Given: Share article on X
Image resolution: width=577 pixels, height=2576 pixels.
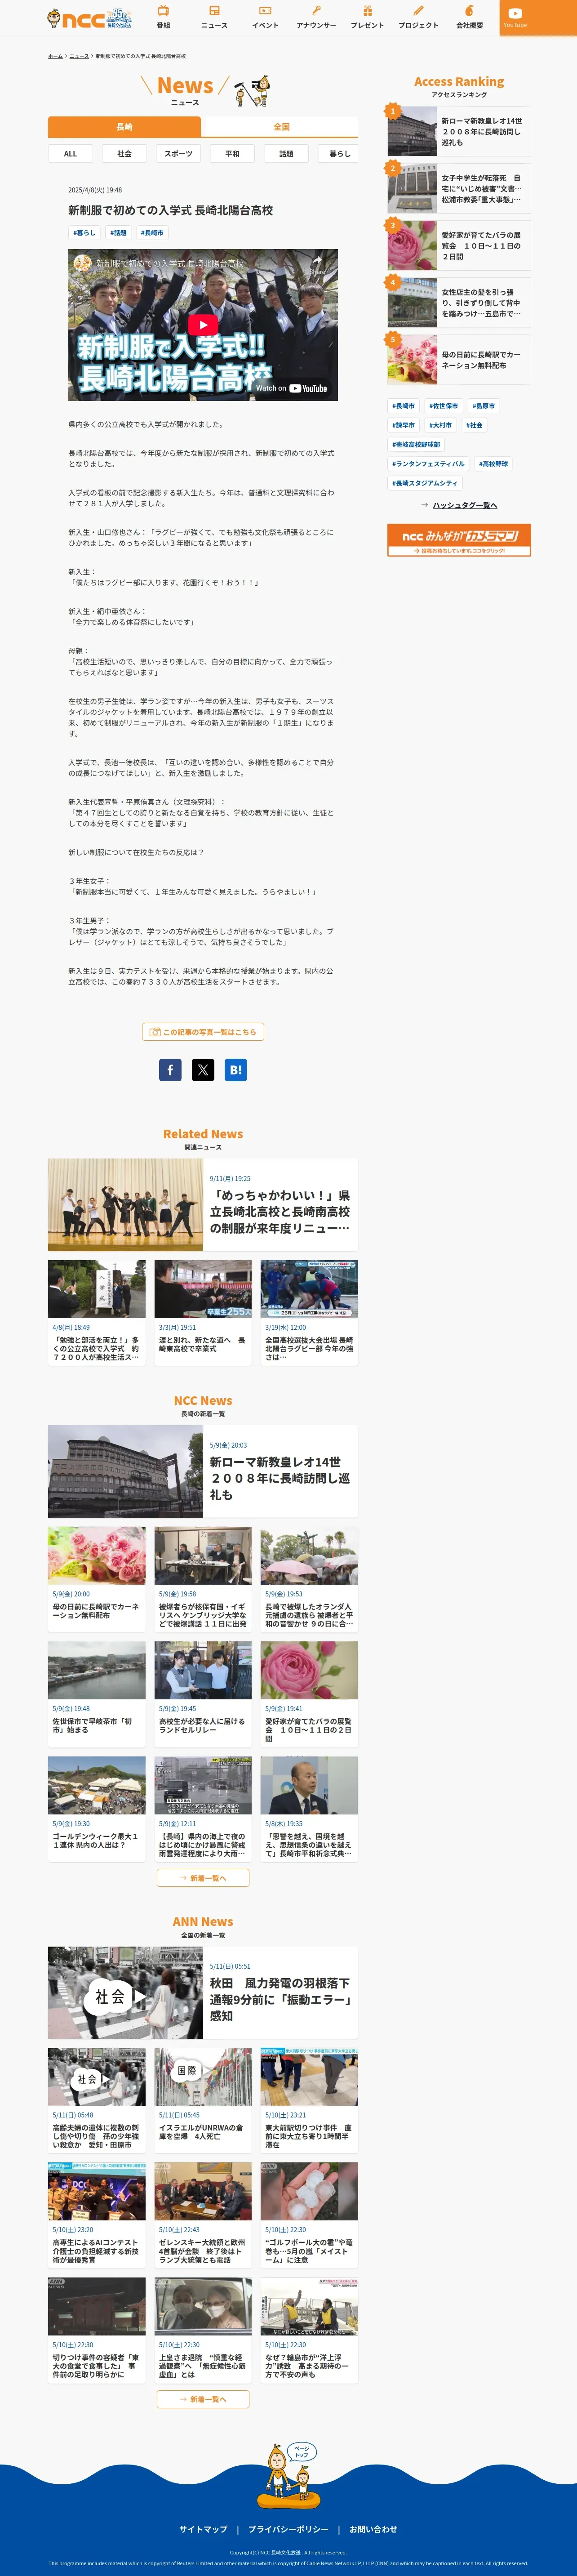Looking at the screenshot, I should [x=203, y=1070].
